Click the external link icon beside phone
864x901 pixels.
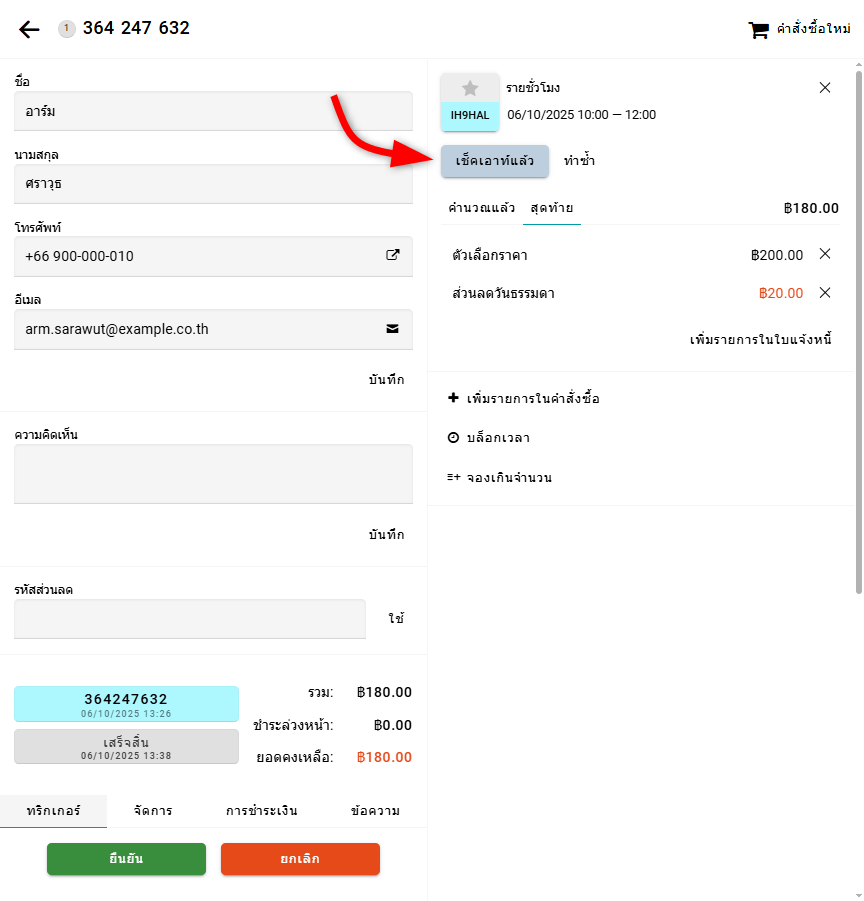[x=393, y=255]
